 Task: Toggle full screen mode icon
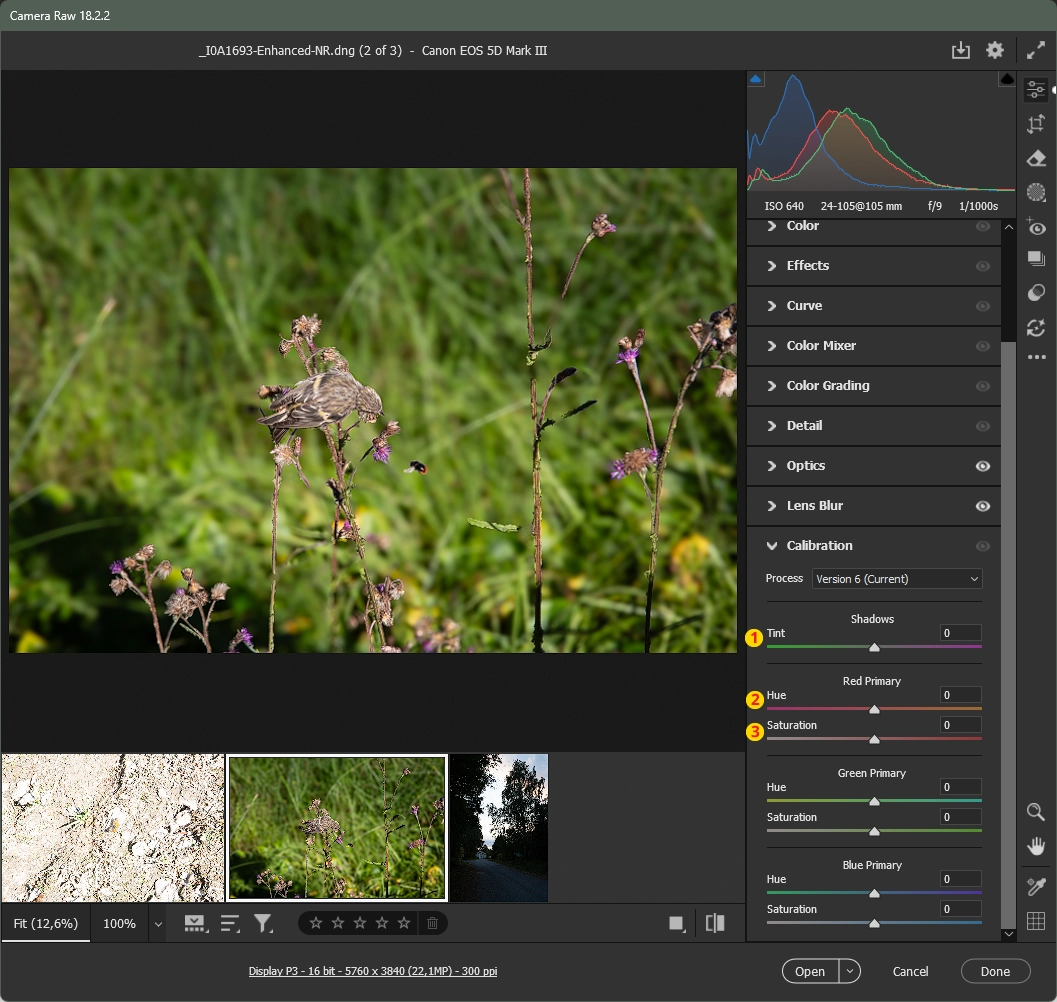[1036, 50]
